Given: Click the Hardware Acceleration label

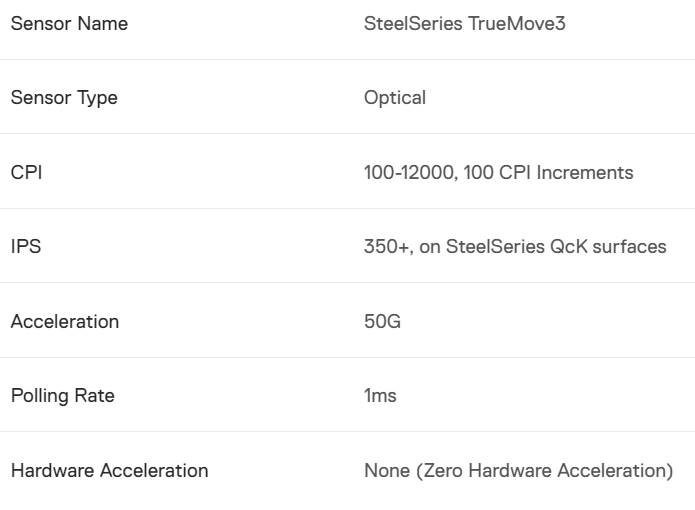Looking at the screenshot, I should pos(109,470).
